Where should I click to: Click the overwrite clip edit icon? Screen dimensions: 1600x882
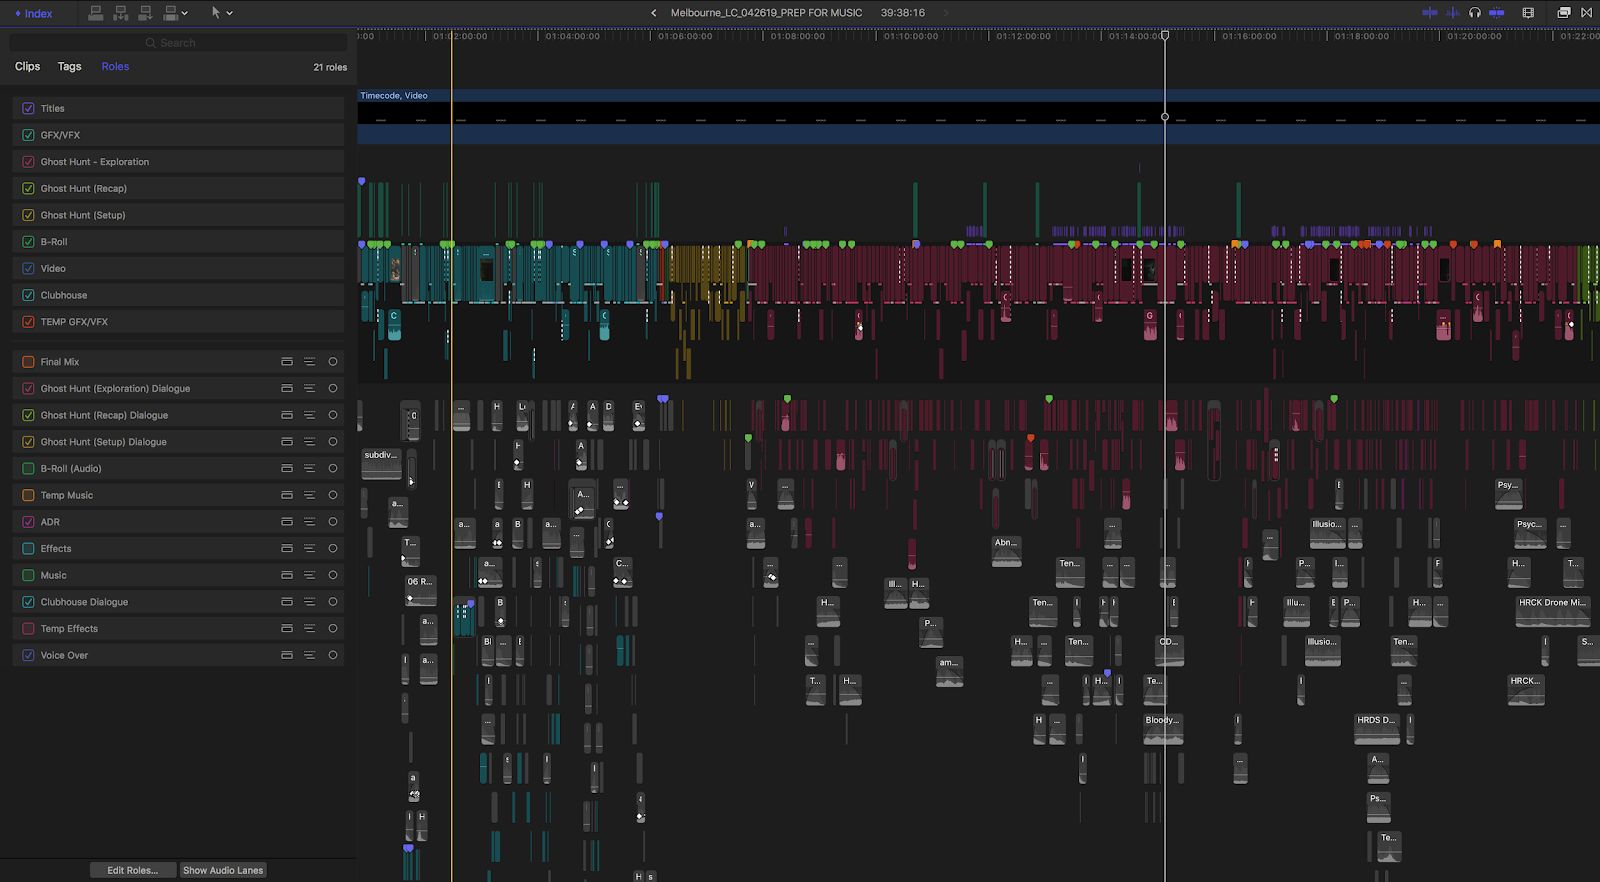[x=170, y=13]
